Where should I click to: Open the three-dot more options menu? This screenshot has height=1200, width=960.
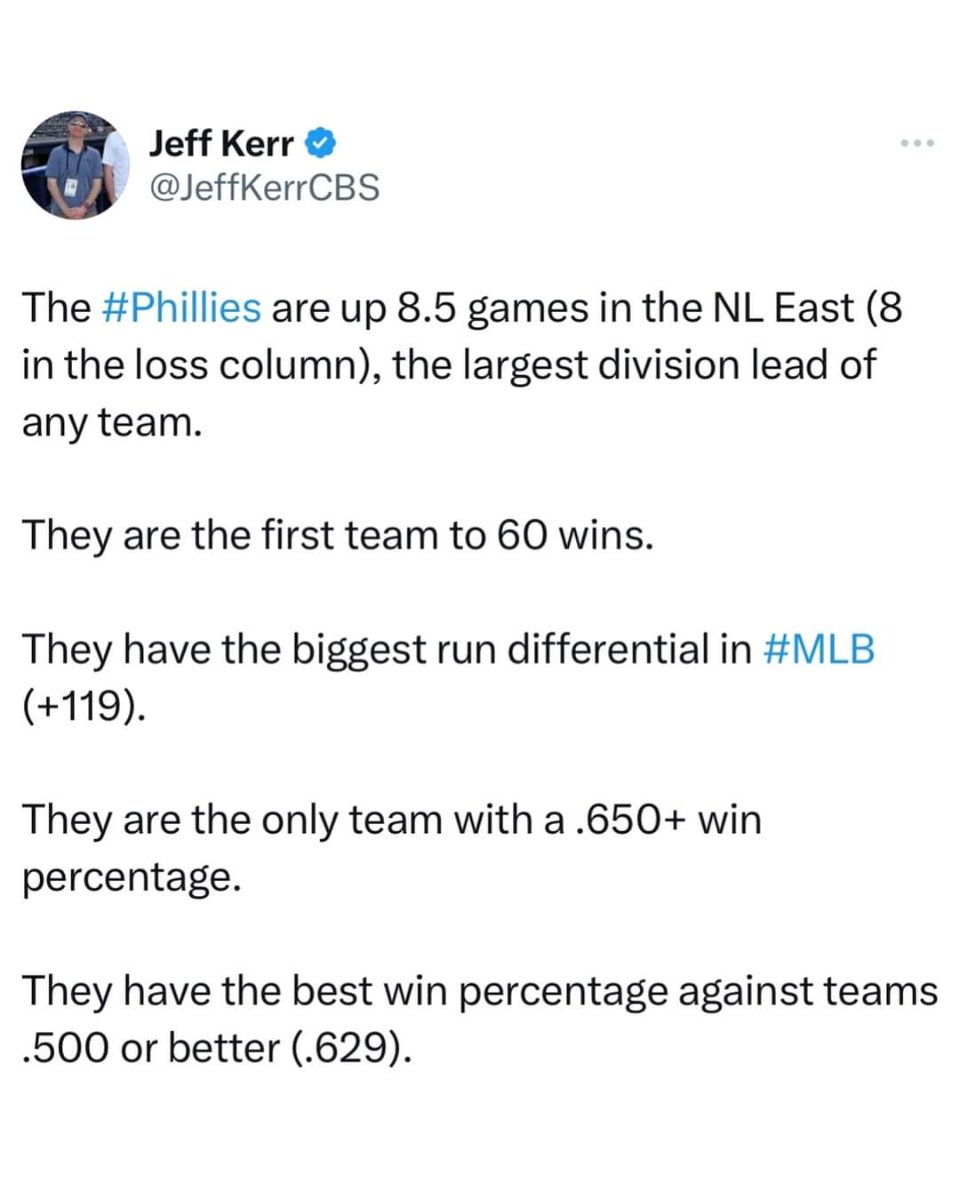(x=915, y=144)
